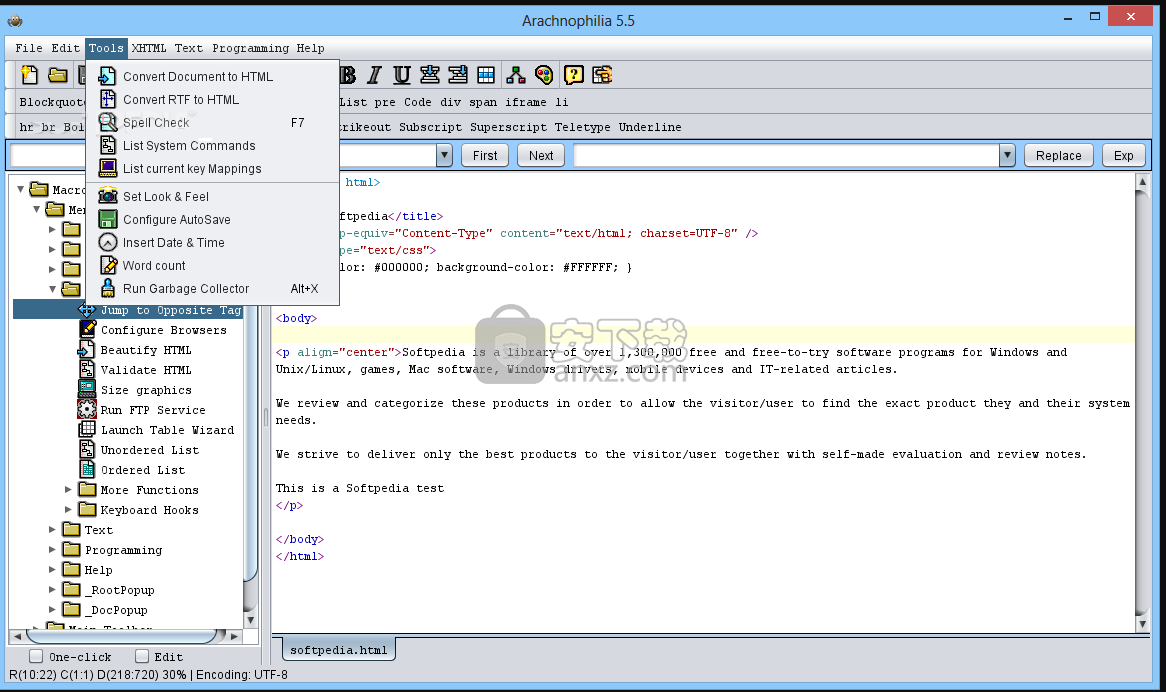This screenshot has height=692, width=1166.
Task: Switch to the softpedia.html tab
Action: tap(338, 650)
